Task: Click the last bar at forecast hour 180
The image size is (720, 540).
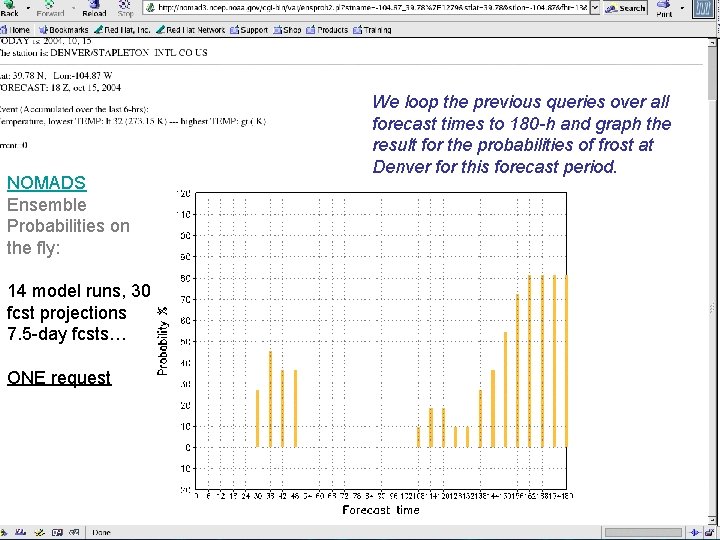Action: click(567, 361)
